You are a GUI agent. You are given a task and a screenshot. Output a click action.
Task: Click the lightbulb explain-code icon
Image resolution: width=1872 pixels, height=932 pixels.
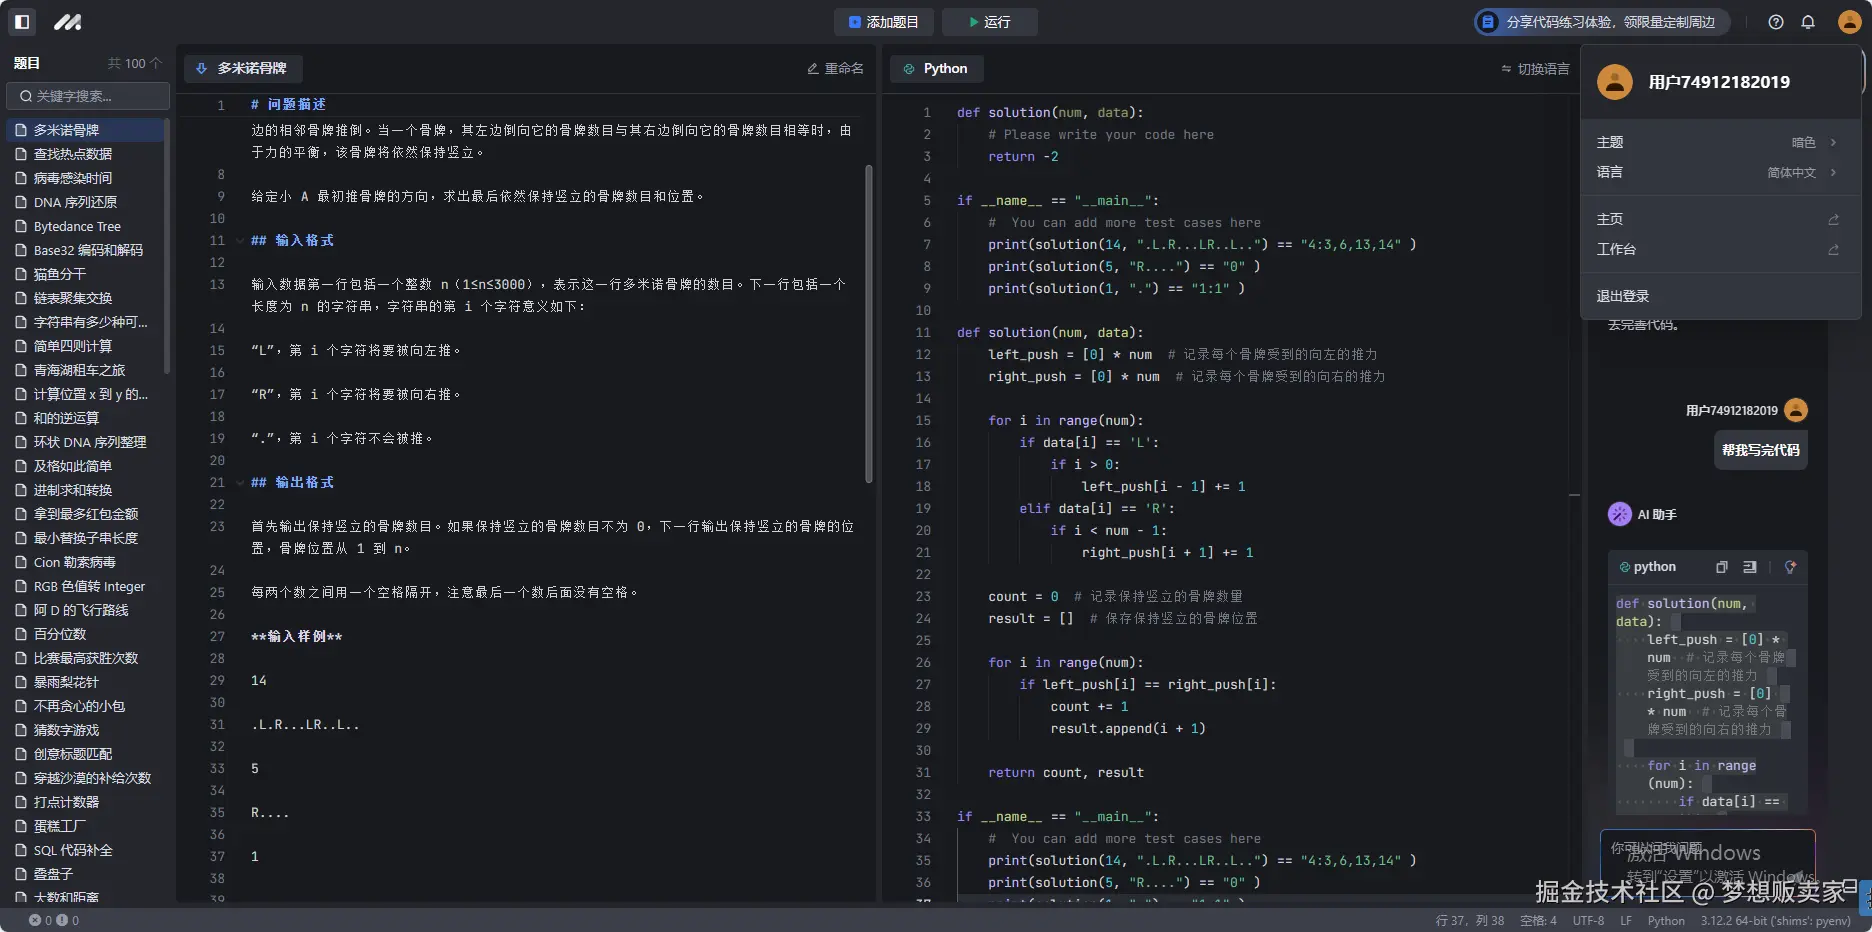[1790, 567]
